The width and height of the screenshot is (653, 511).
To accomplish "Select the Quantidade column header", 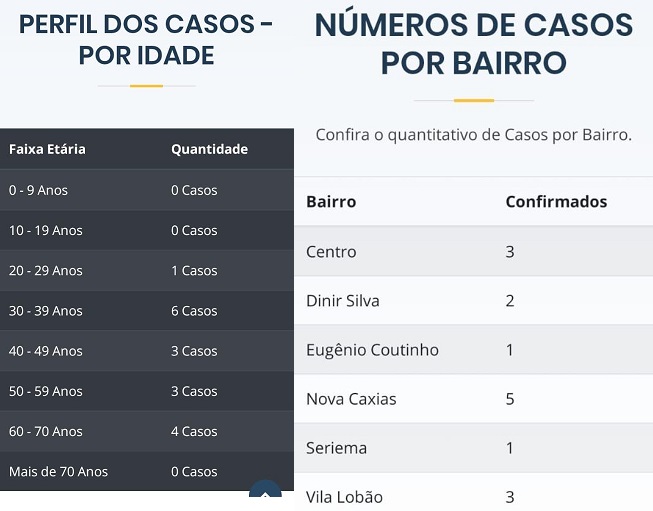I will coord(209,149).
